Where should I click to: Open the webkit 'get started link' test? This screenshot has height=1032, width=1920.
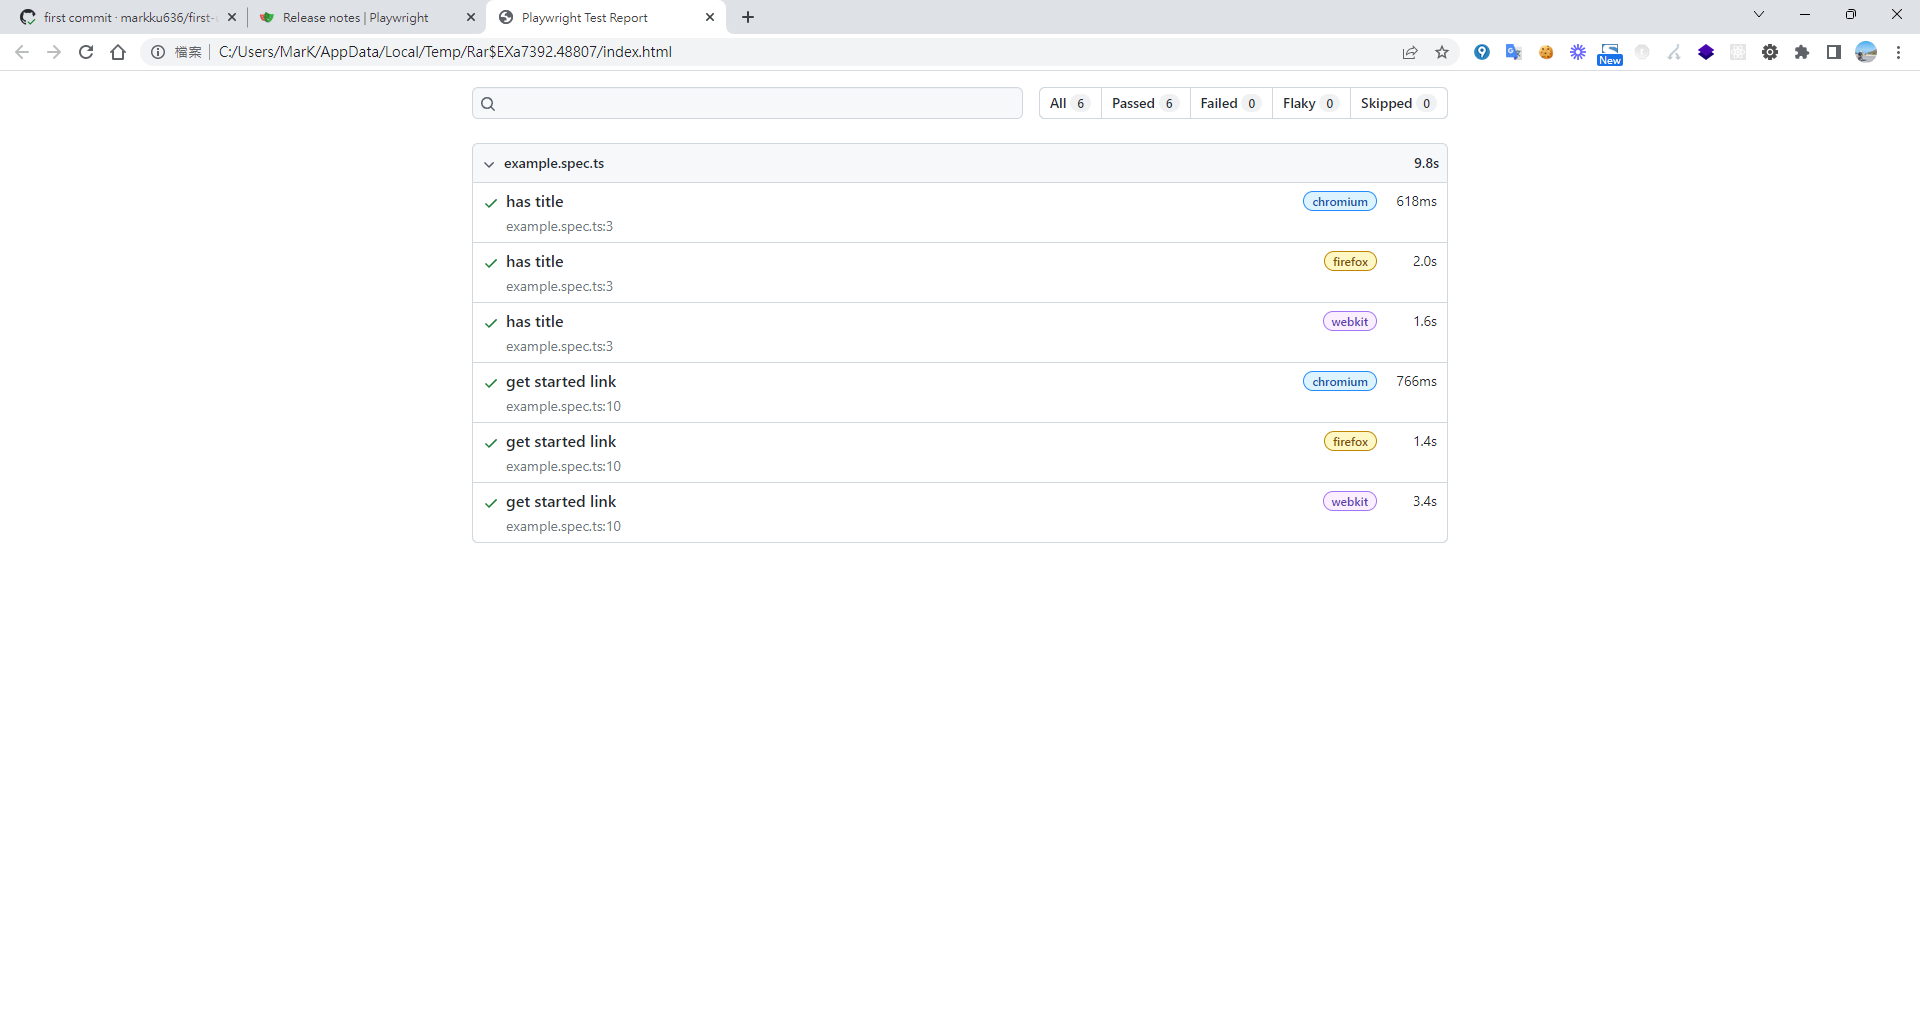[x=561, y=501]
